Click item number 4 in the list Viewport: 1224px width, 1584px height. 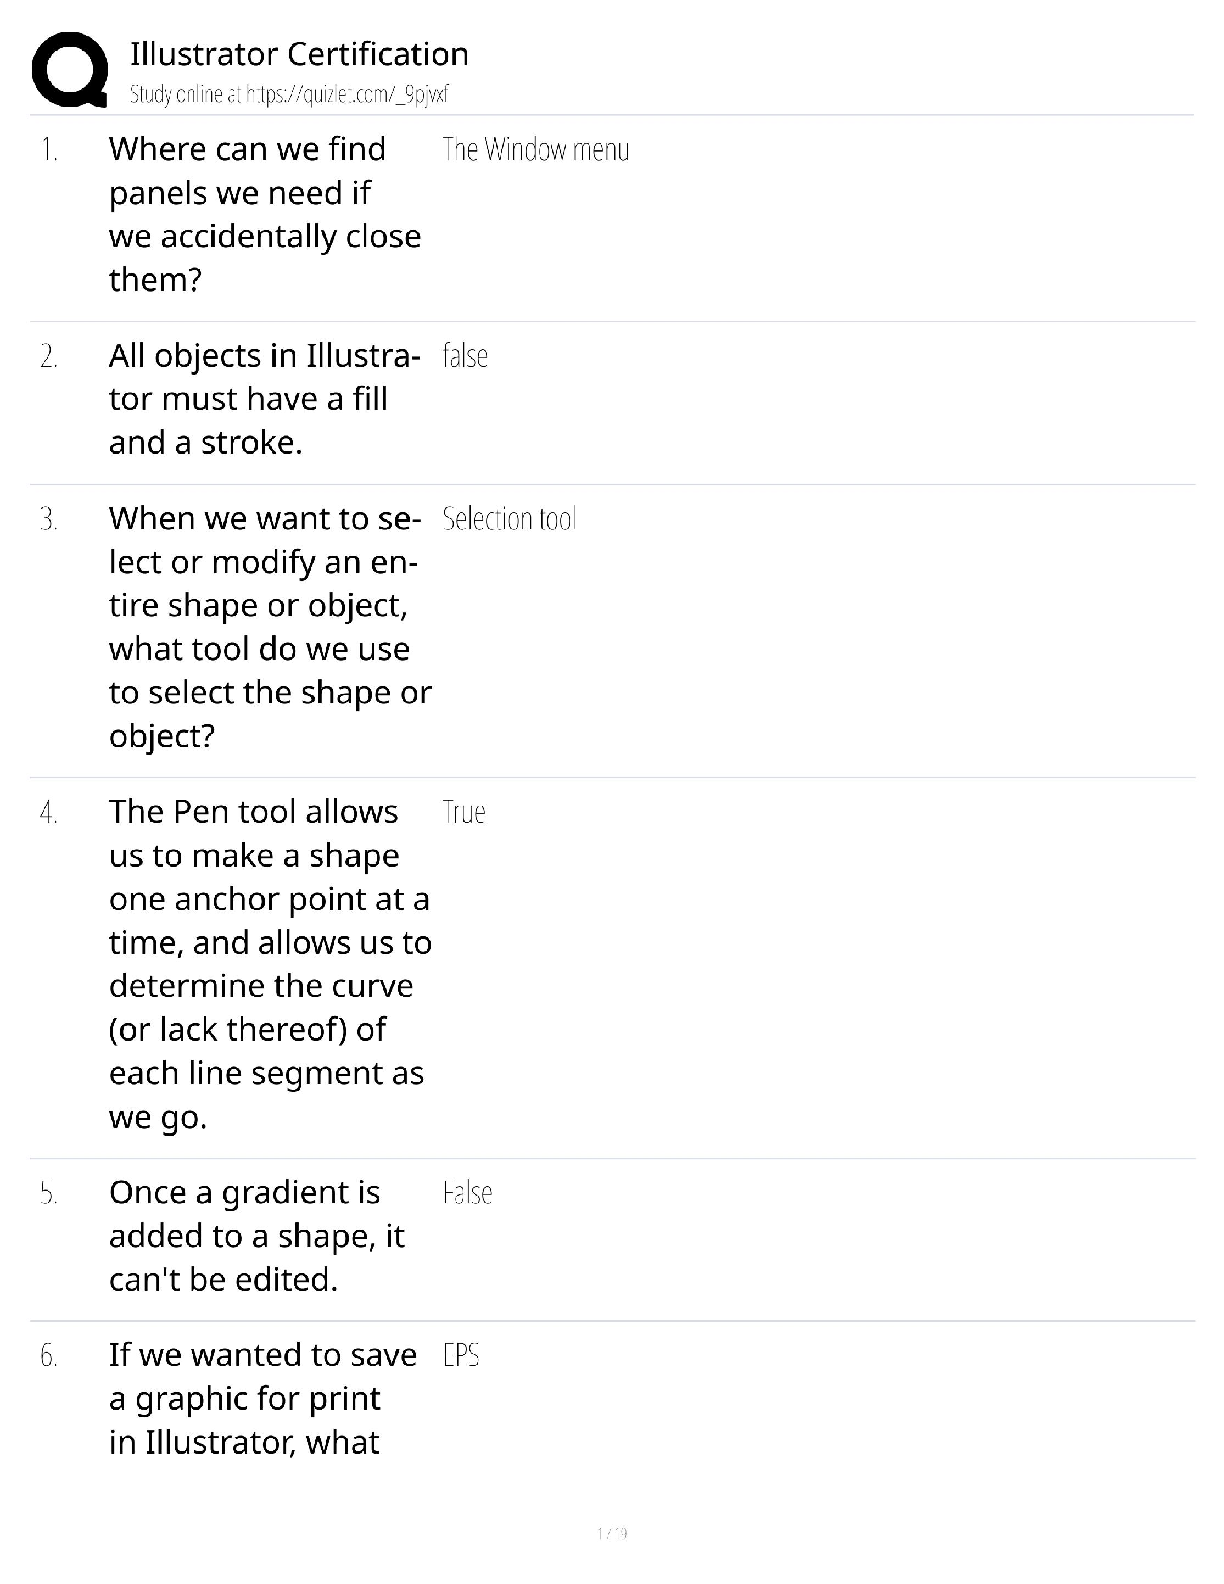click(49, 812)
